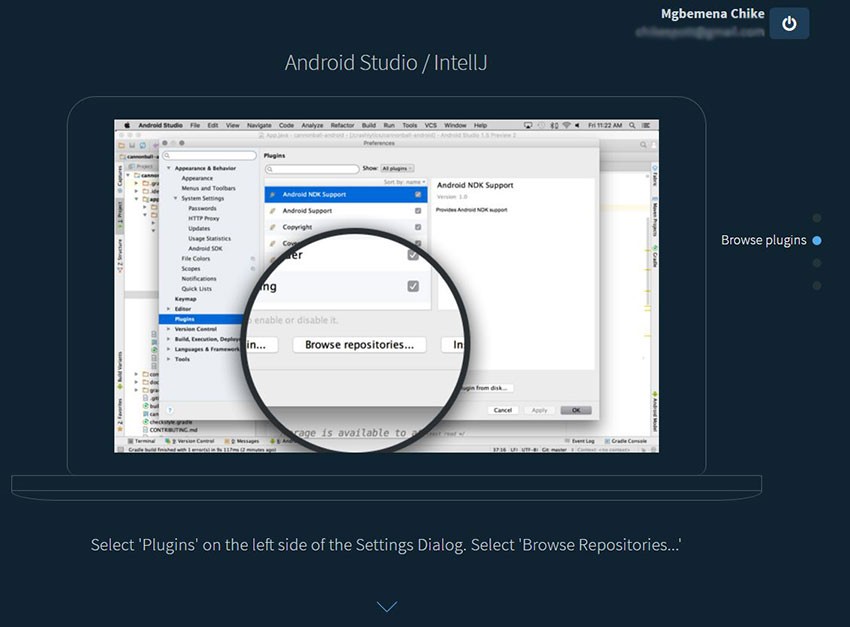
Task: Open the Captures side tool window
Action: (120, 179)
